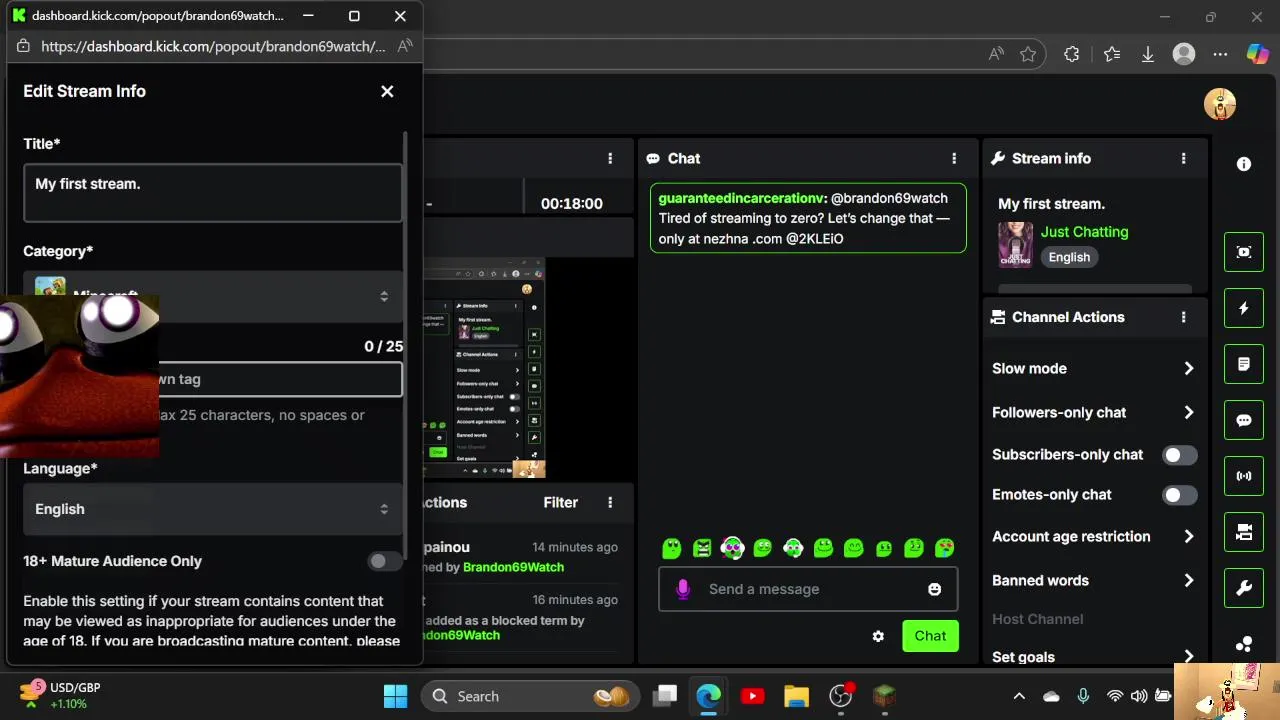Click the 00:18:00 stream timer
Screen dimensions: 1280x720
click(x=572, y=203)
